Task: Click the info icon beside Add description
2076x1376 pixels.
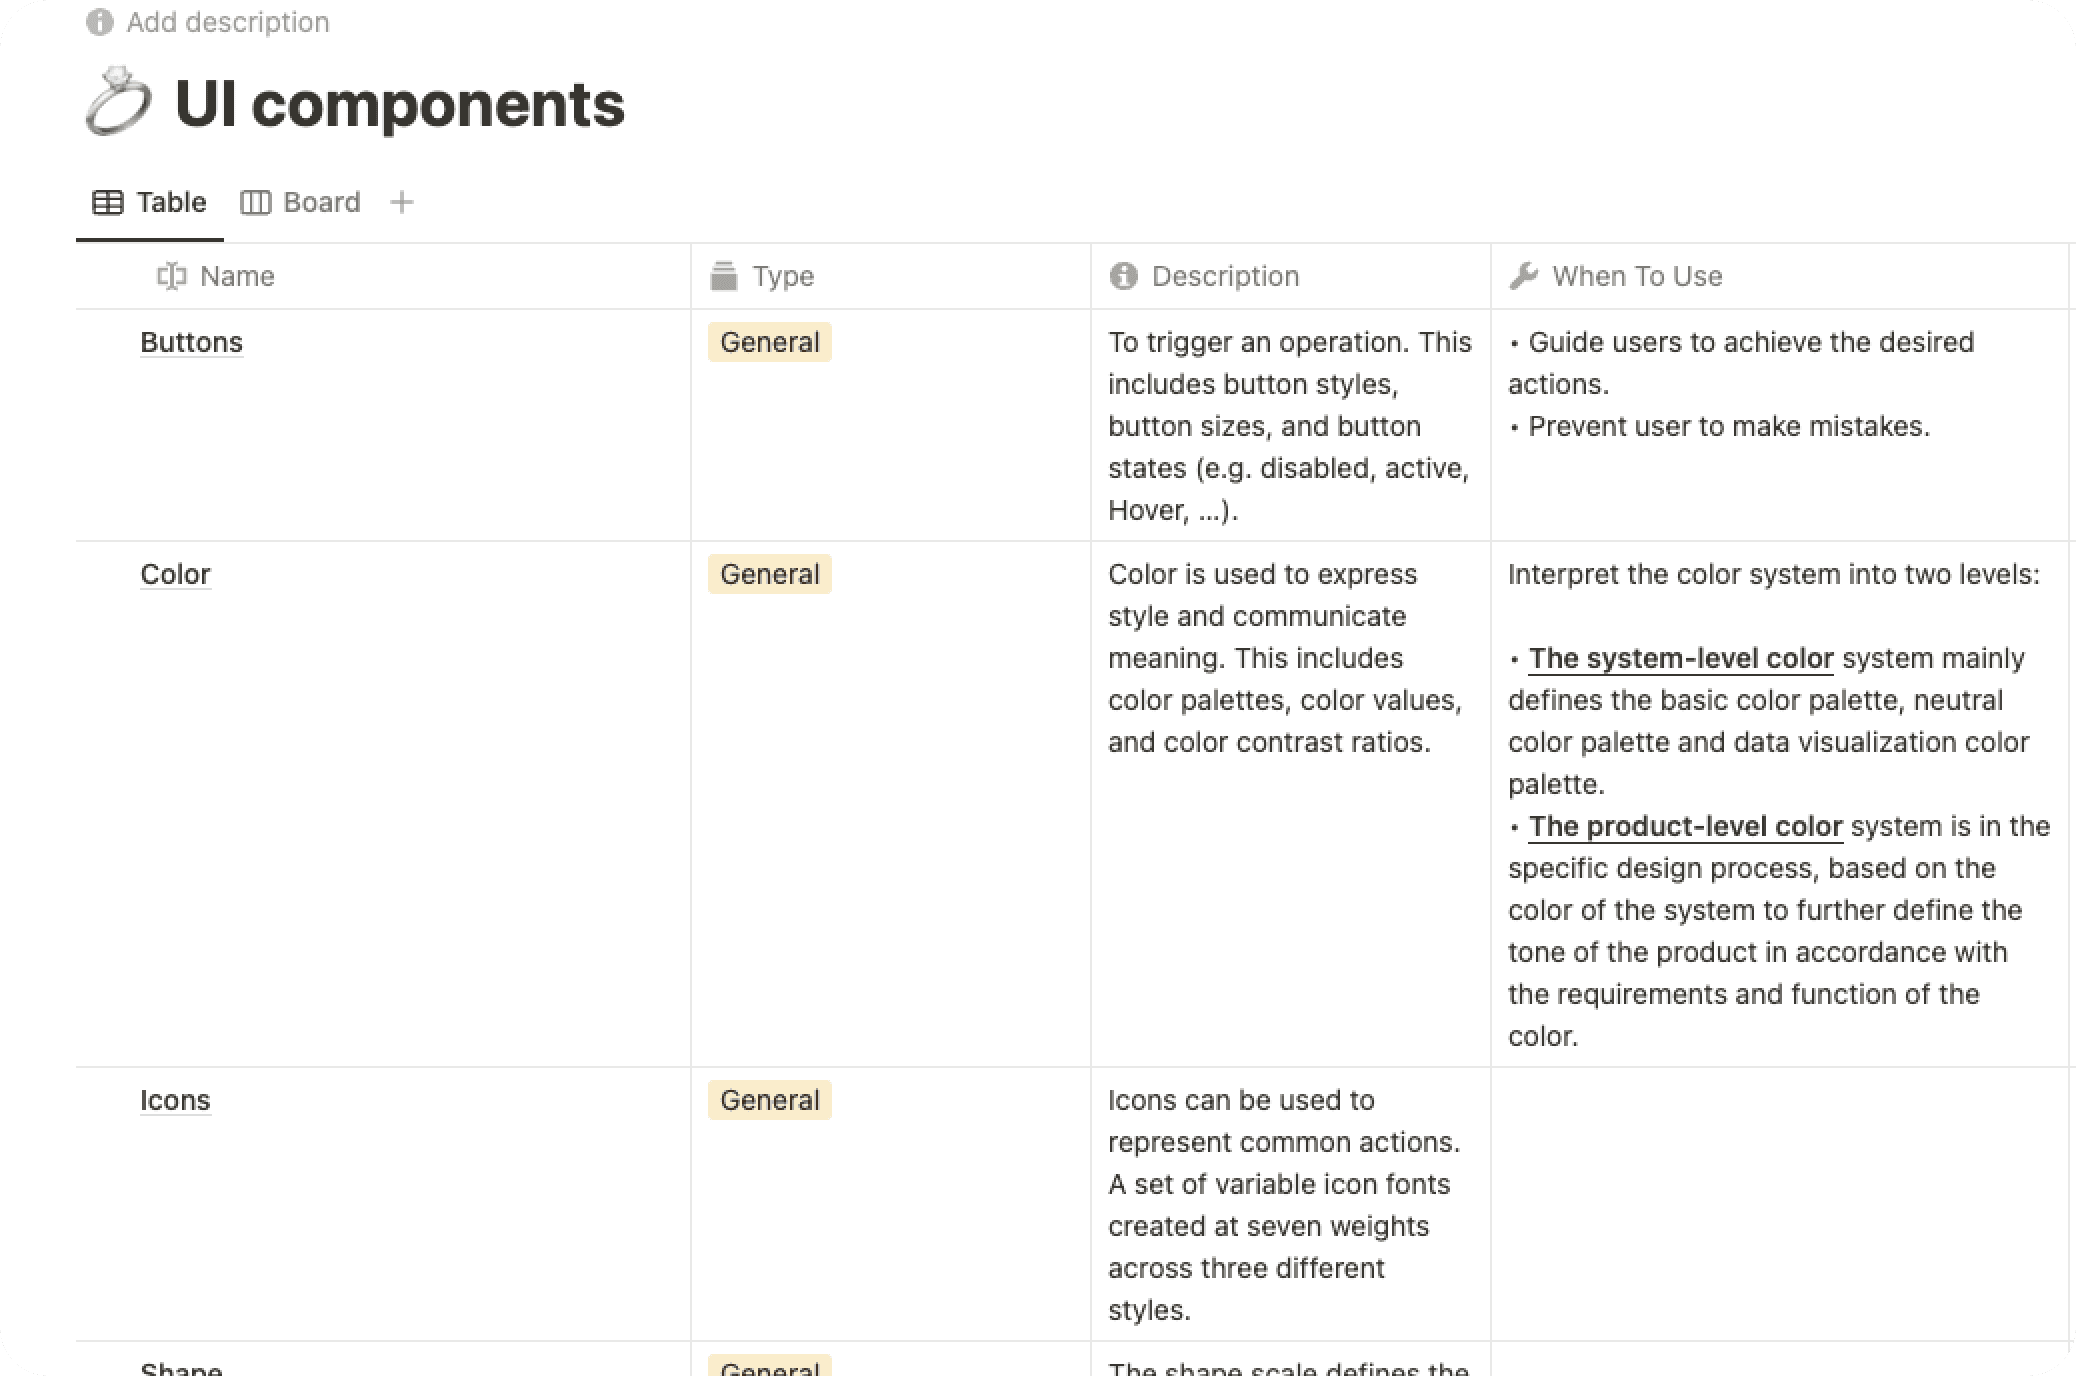Action: click(100, 22)
